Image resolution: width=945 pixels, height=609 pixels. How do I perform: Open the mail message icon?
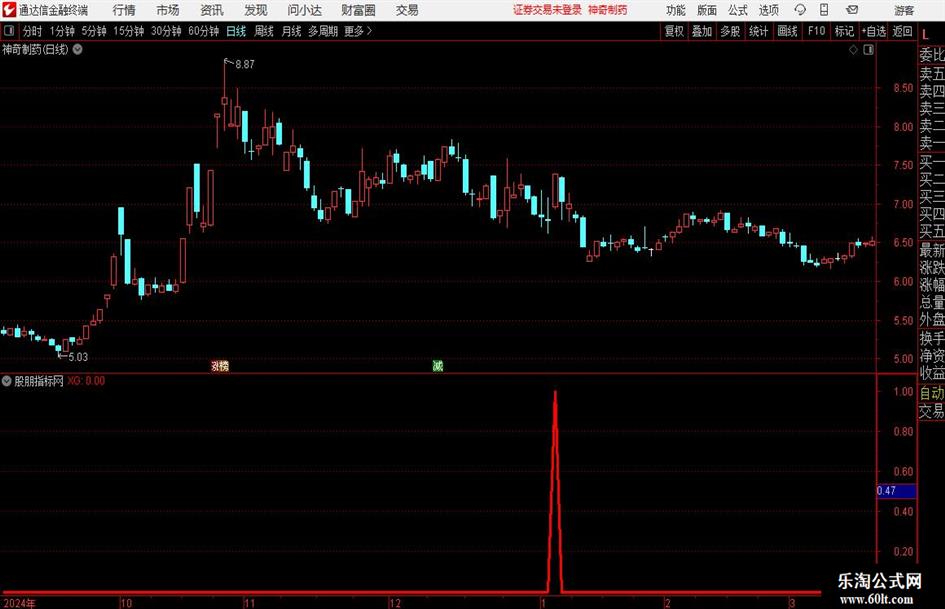852,10
